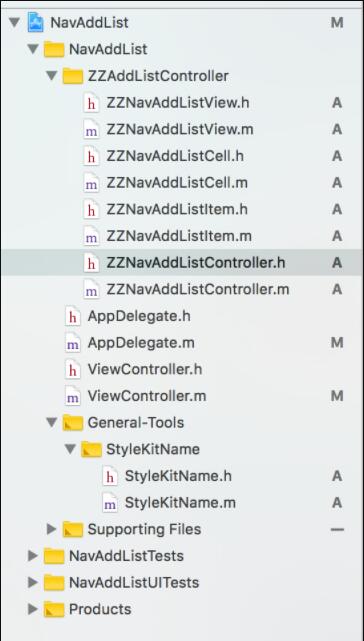The width and height of the screenshot is (364, 641).
Task: Select the StyleKitName.m file
Action: [x=180, y=503]
